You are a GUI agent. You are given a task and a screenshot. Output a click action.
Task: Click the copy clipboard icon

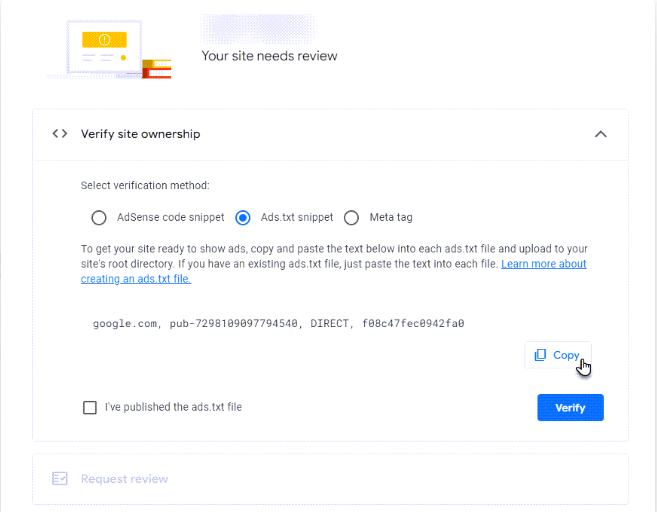(540, 355)
